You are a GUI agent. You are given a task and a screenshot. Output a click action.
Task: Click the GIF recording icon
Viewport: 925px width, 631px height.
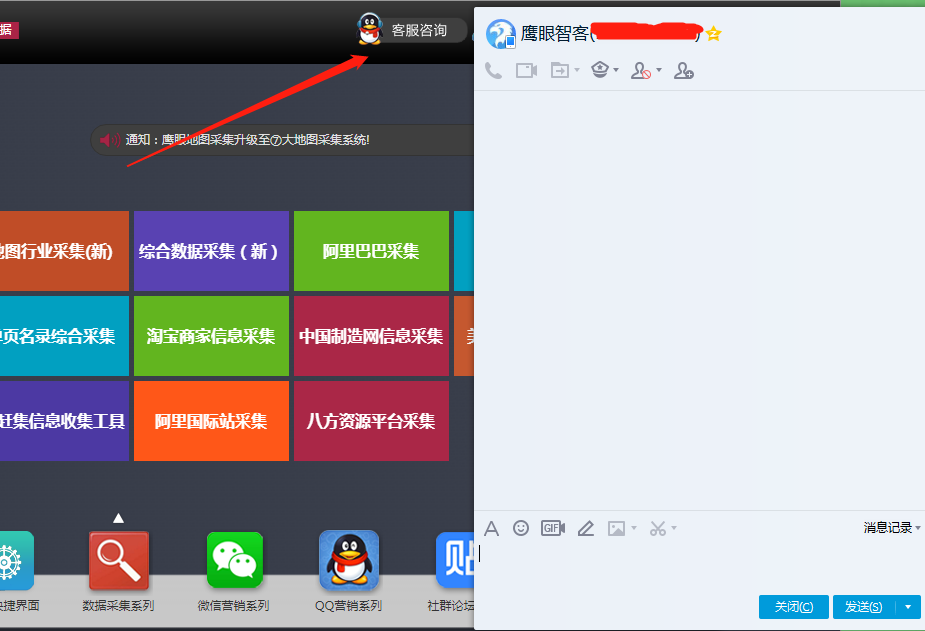[x=553, y=528]
